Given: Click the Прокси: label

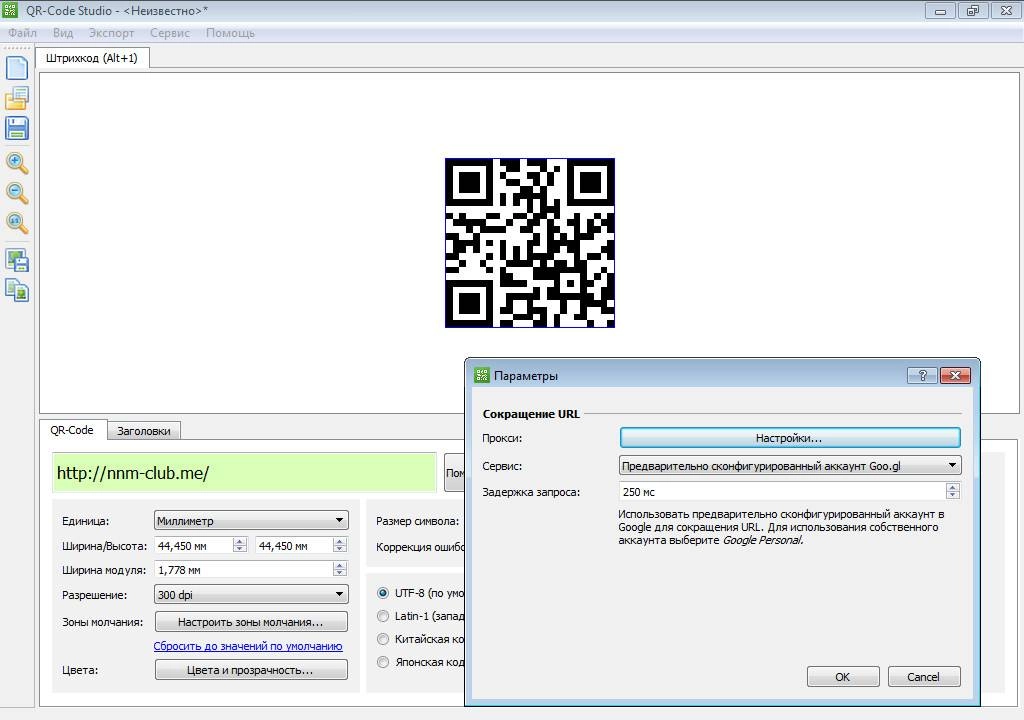Looking at the screenshot, I should click(502, 438).
